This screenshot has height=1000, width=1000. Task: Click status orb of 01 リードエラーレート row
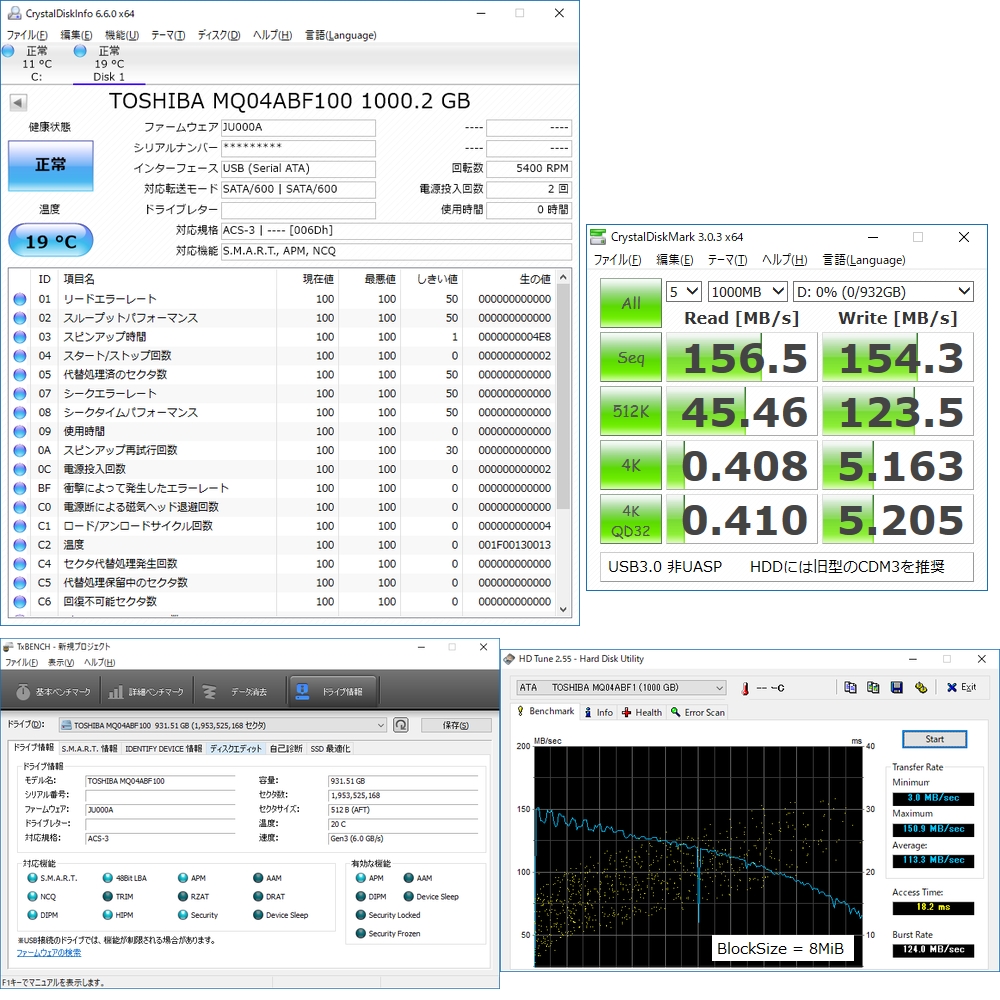coord(20,298)
